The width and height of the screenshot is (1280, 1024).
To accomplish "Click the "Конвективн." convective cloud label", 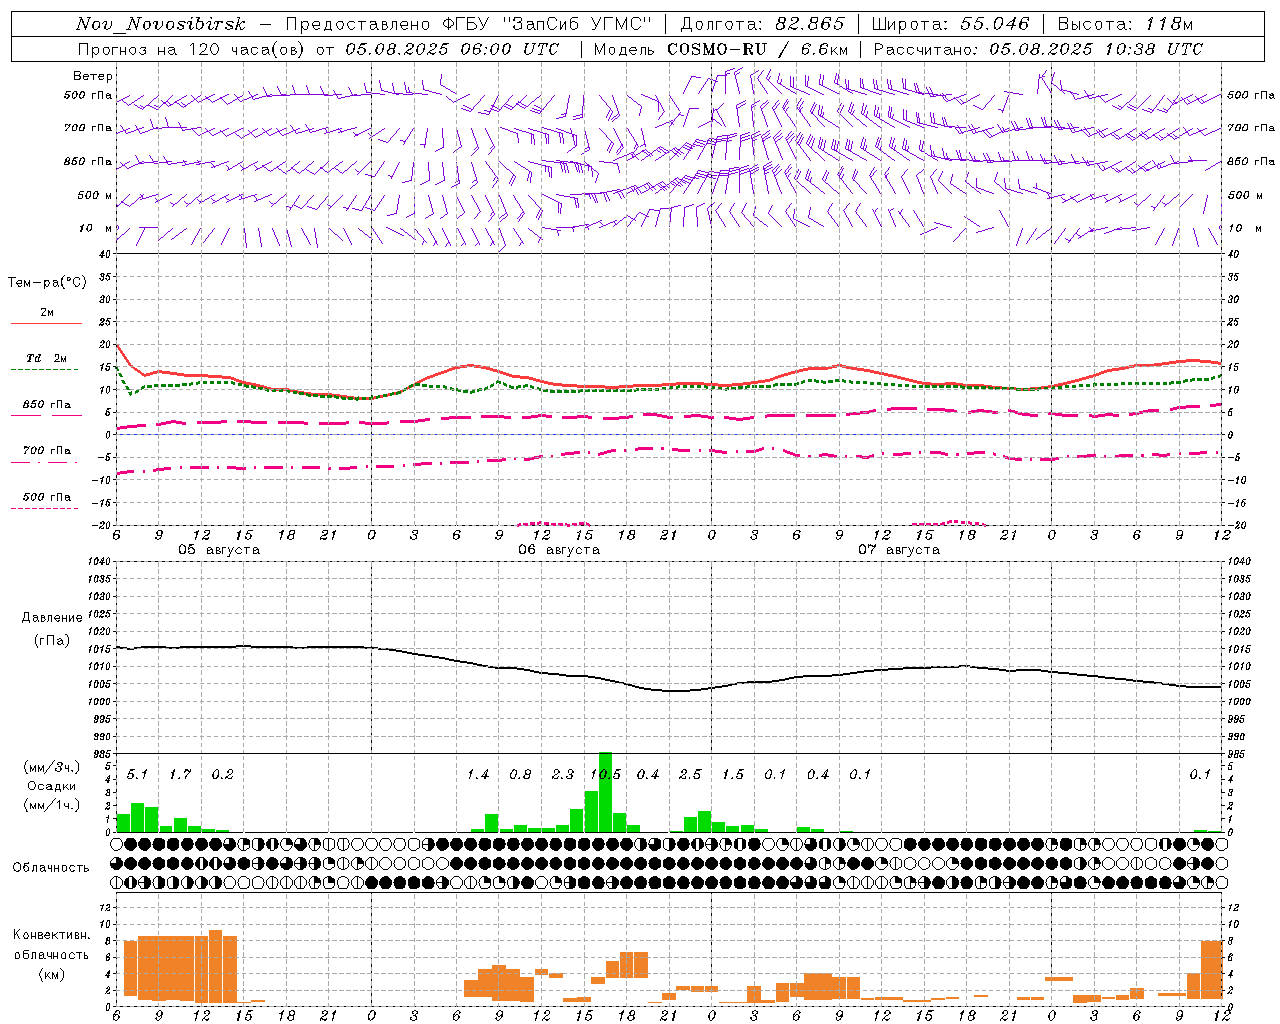I will click(52, 935).
